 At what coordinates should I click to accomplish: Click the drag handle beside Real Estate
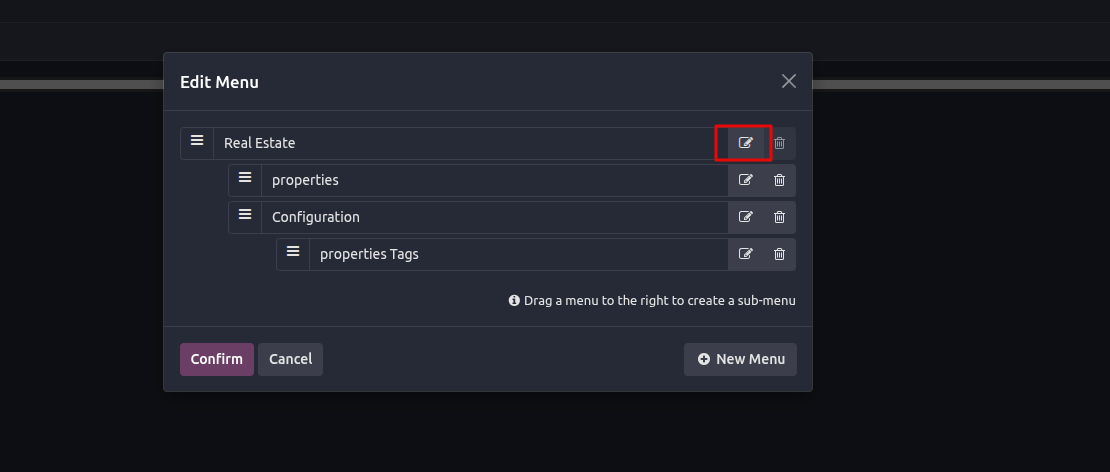click(197, 141)
